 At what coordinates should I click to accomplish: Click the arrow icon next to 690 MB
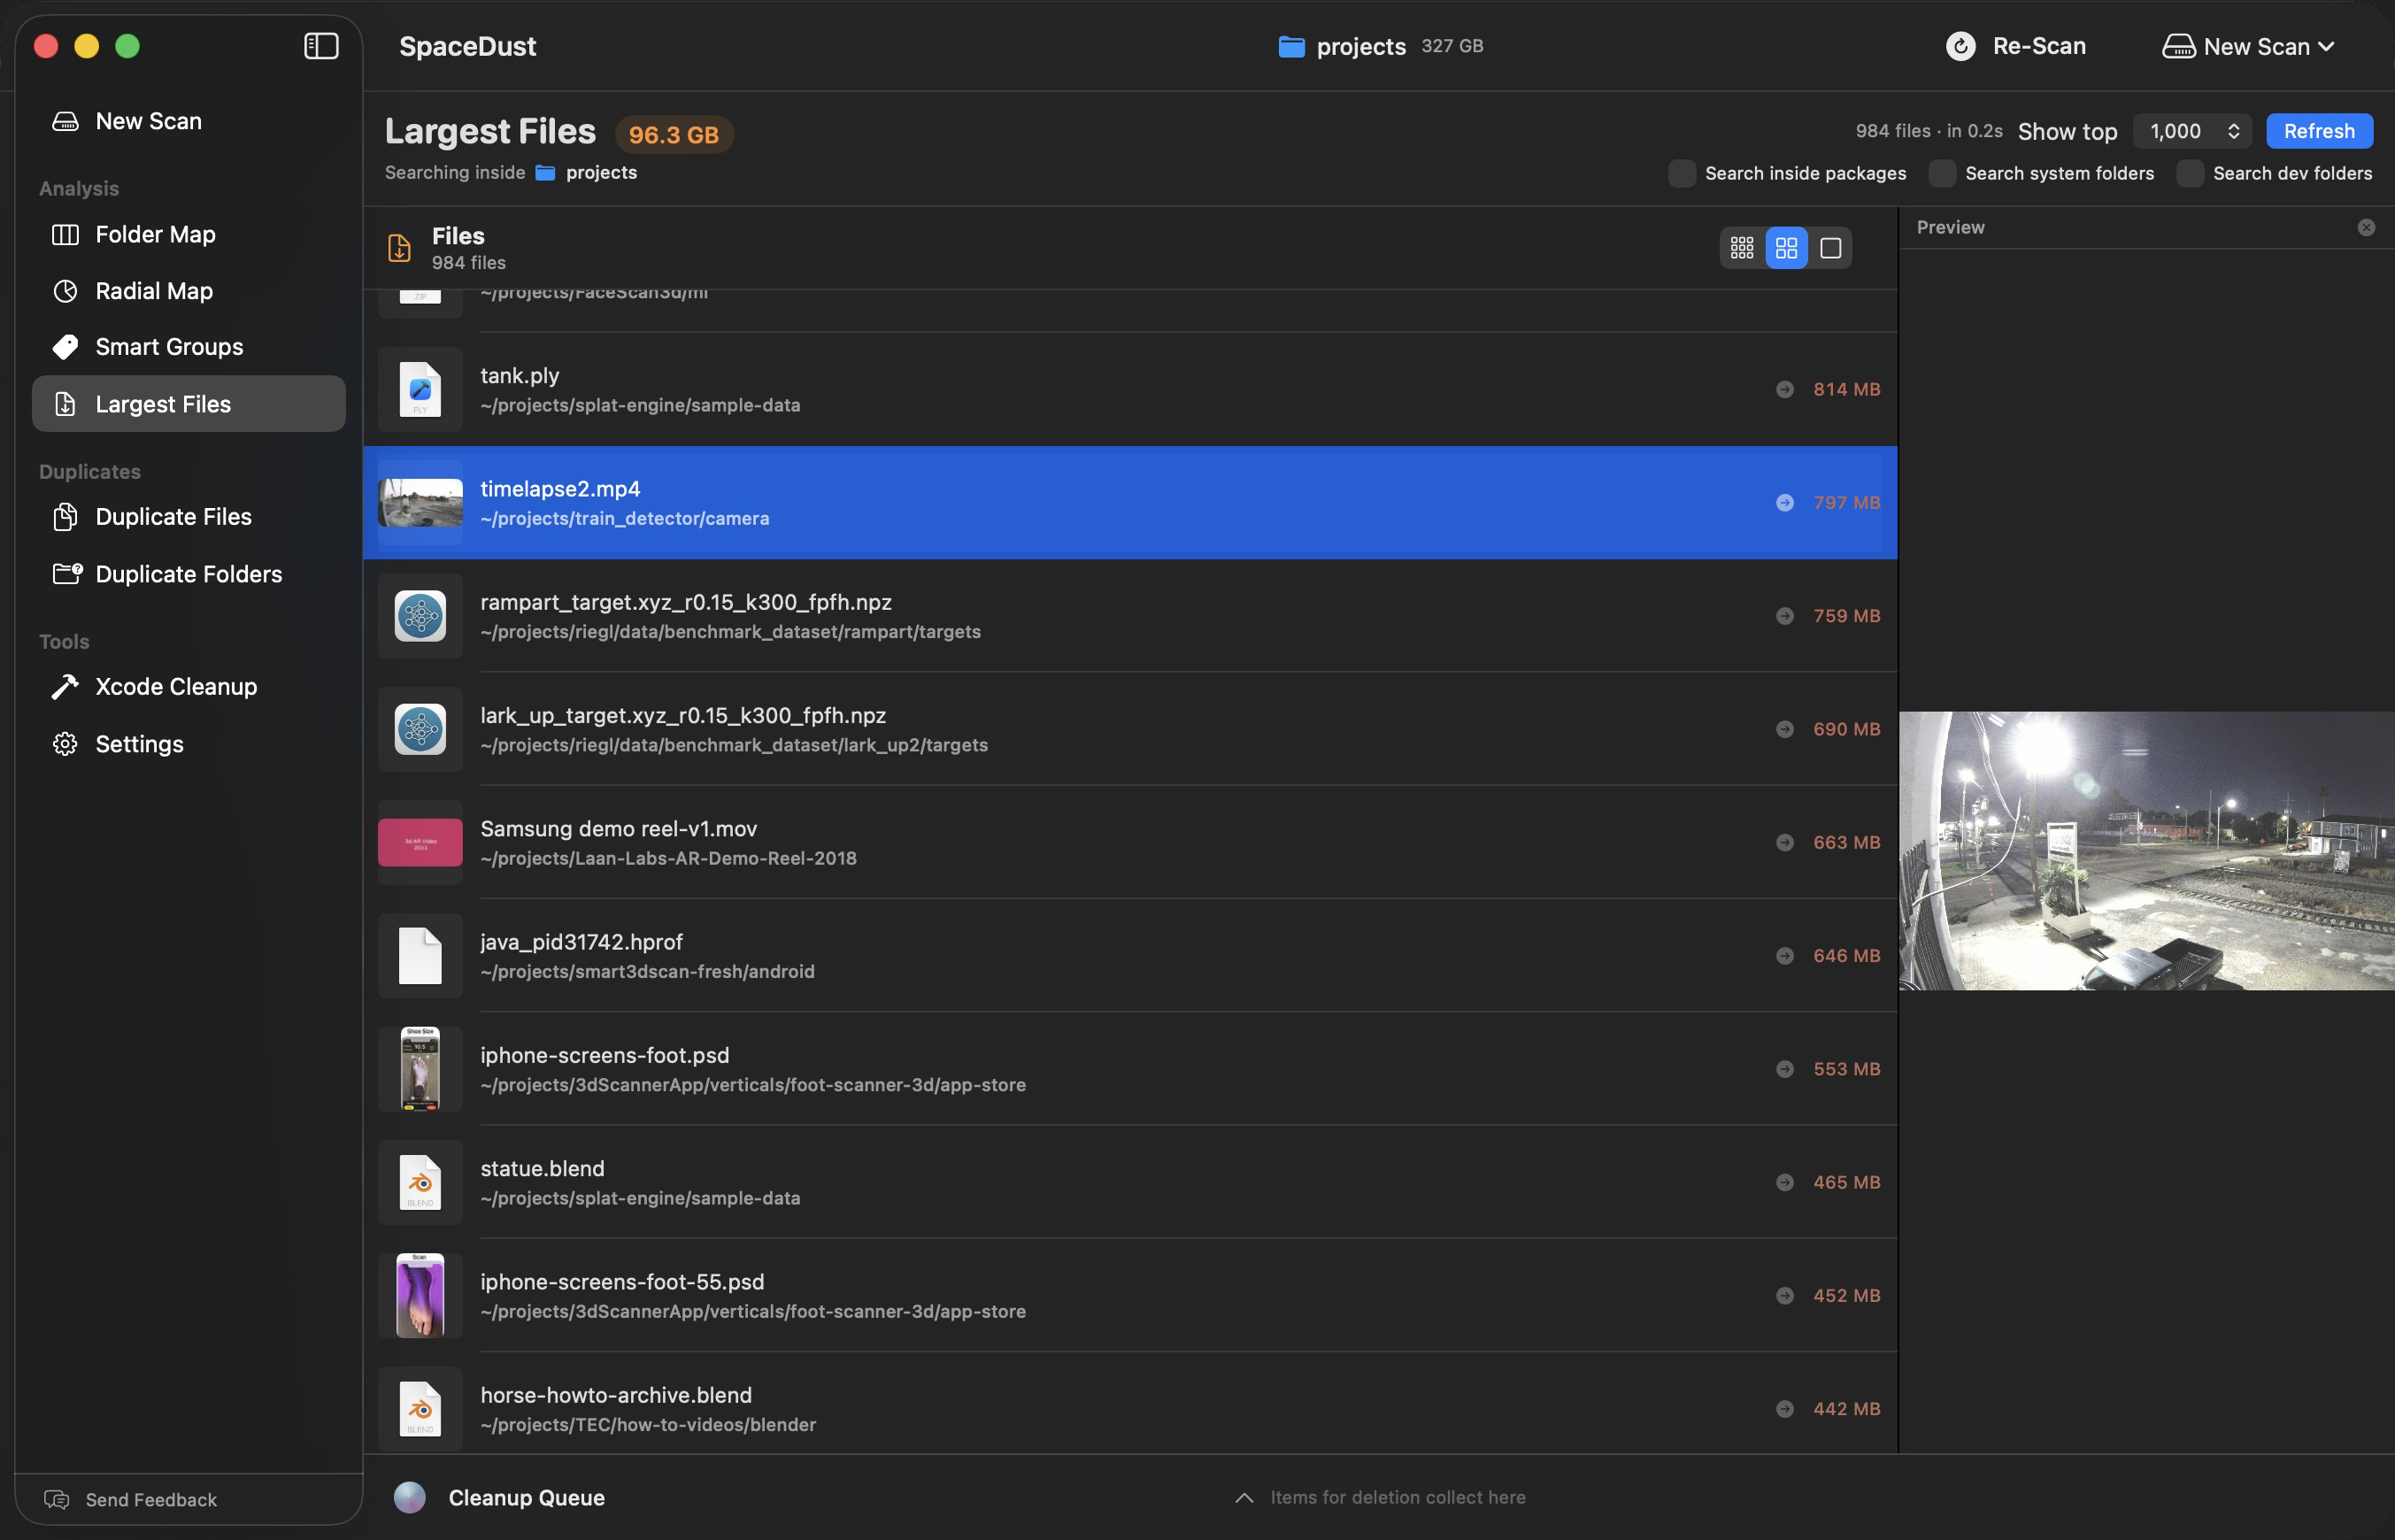coord(1785,729)
